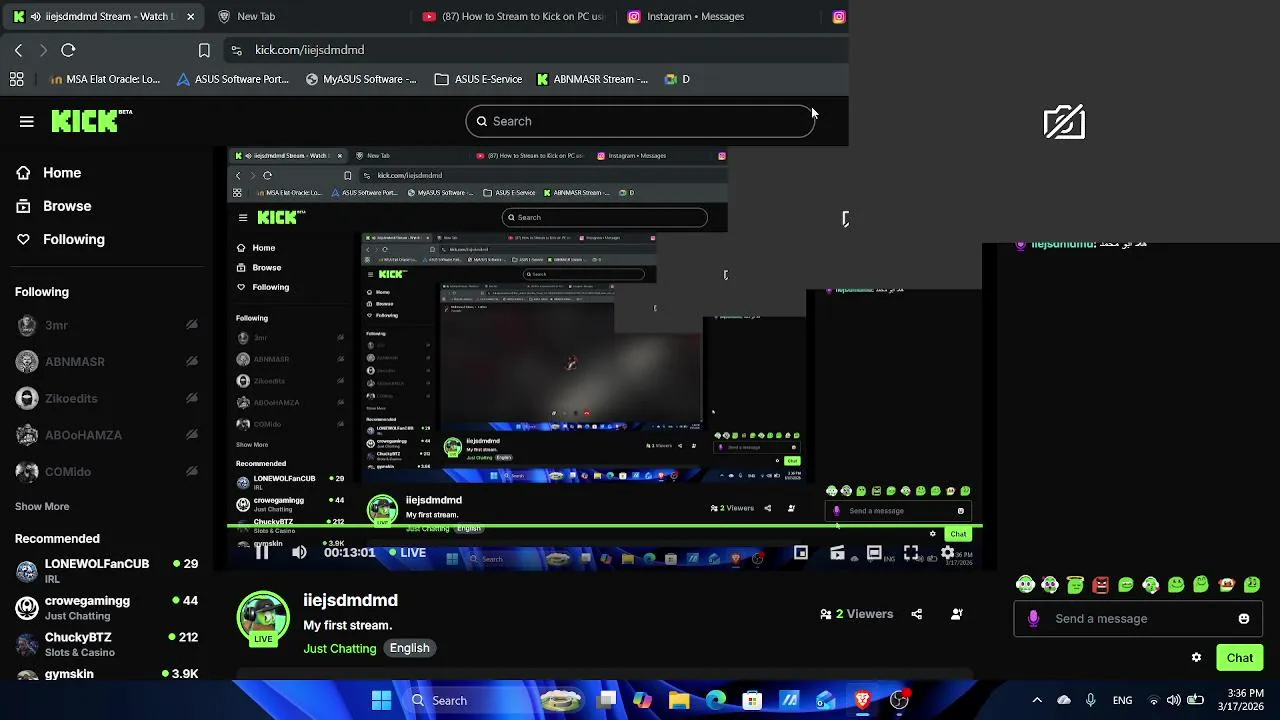1280x720 pixels.
Task: Open ASUS E-Service bookmark folder
Action: click(478, 79)
